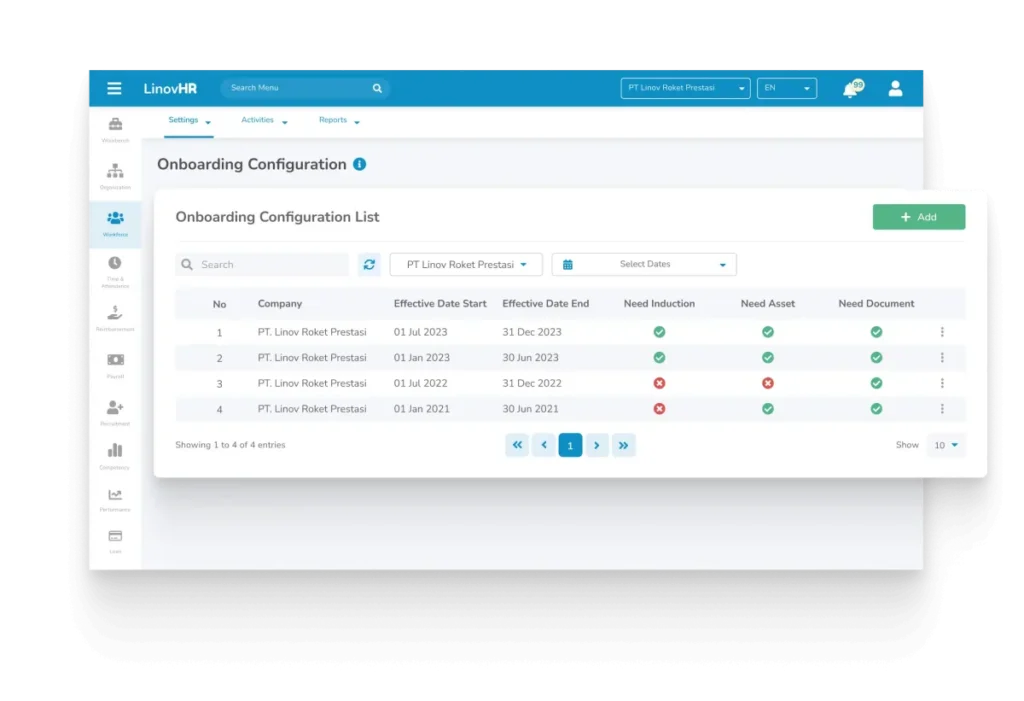Open the three-dot menu for row 1
The image size is (1024, 701).
coord(942,332)
